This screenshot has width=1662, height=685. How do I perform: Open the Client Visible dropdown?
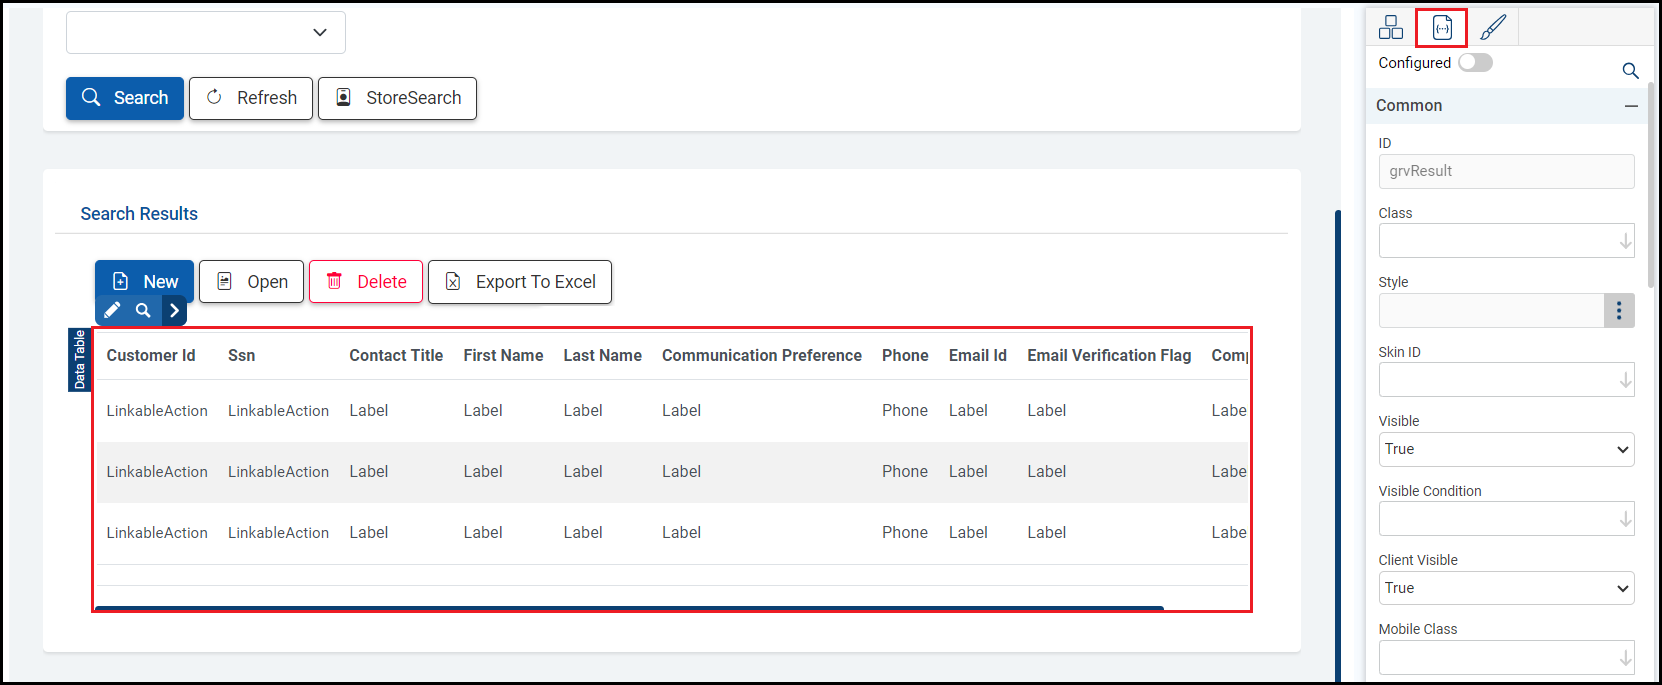point(1506,588)
